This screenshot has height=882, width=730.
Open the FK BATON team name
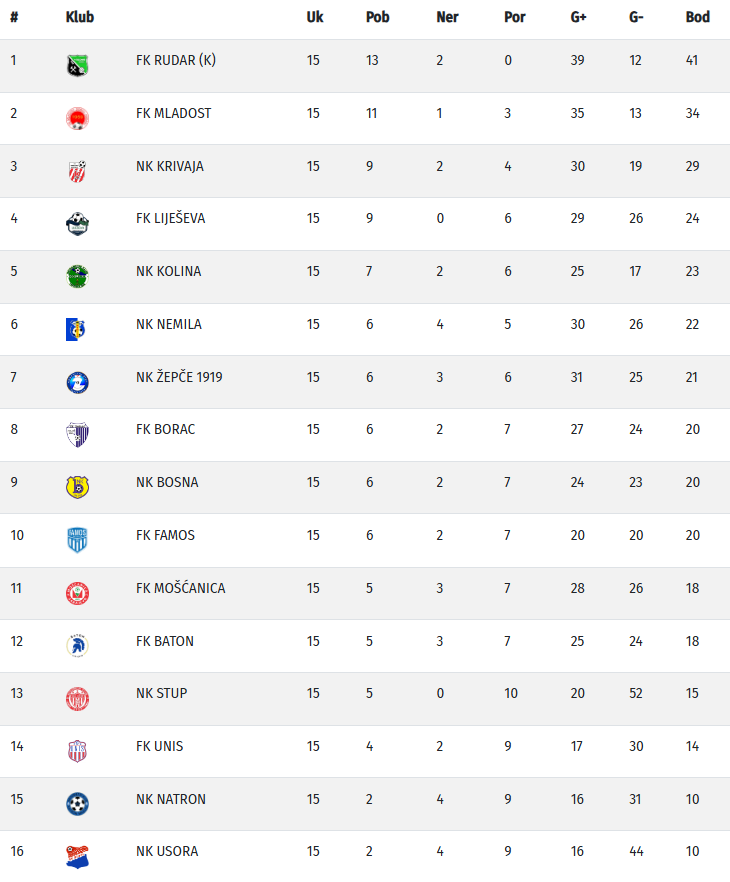pyautogui.click(x=165, y=641)
